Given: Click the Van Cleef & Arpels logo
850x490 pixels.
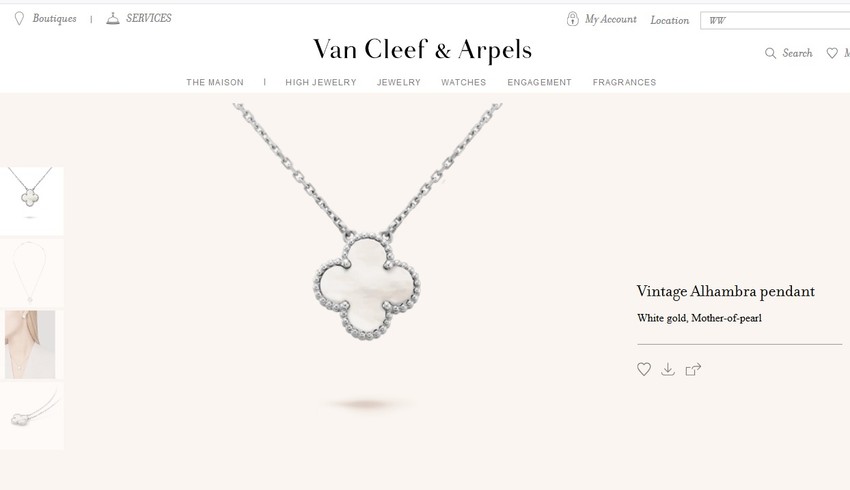Looking at the screenshot, I should tap(422, 50).
